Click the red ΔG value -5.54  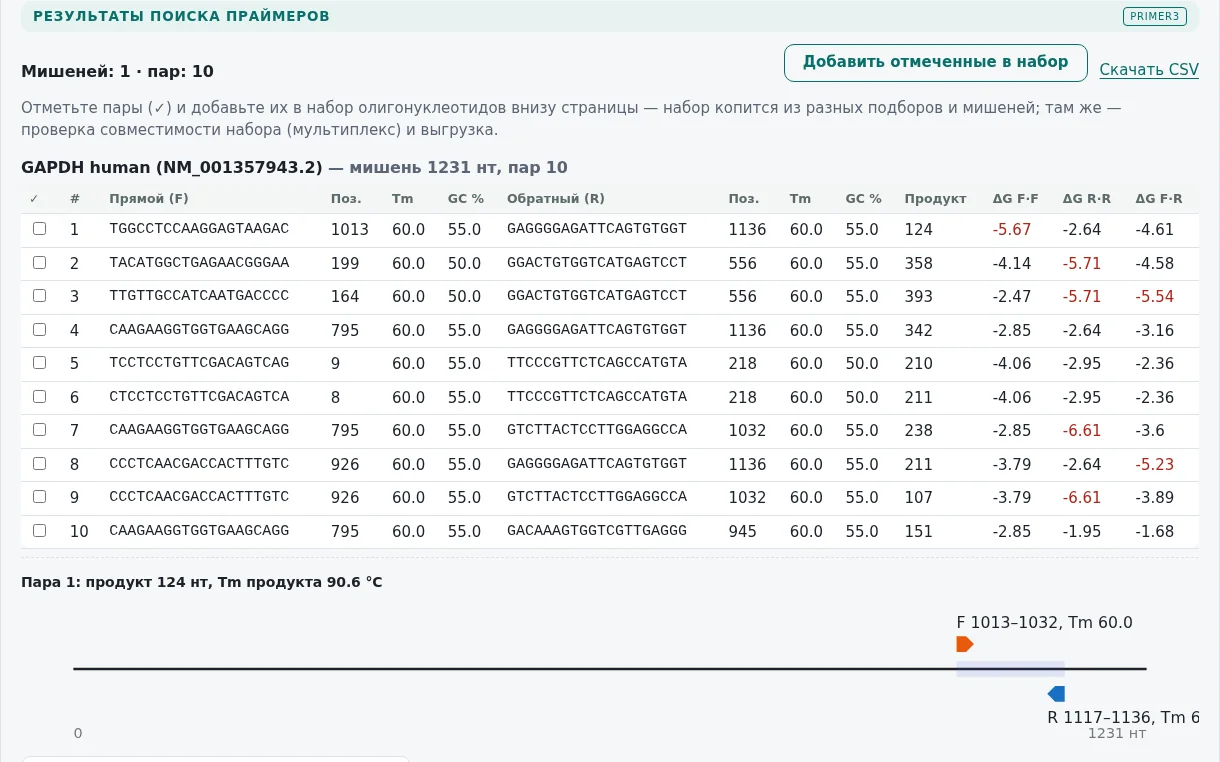point(1155,297)
